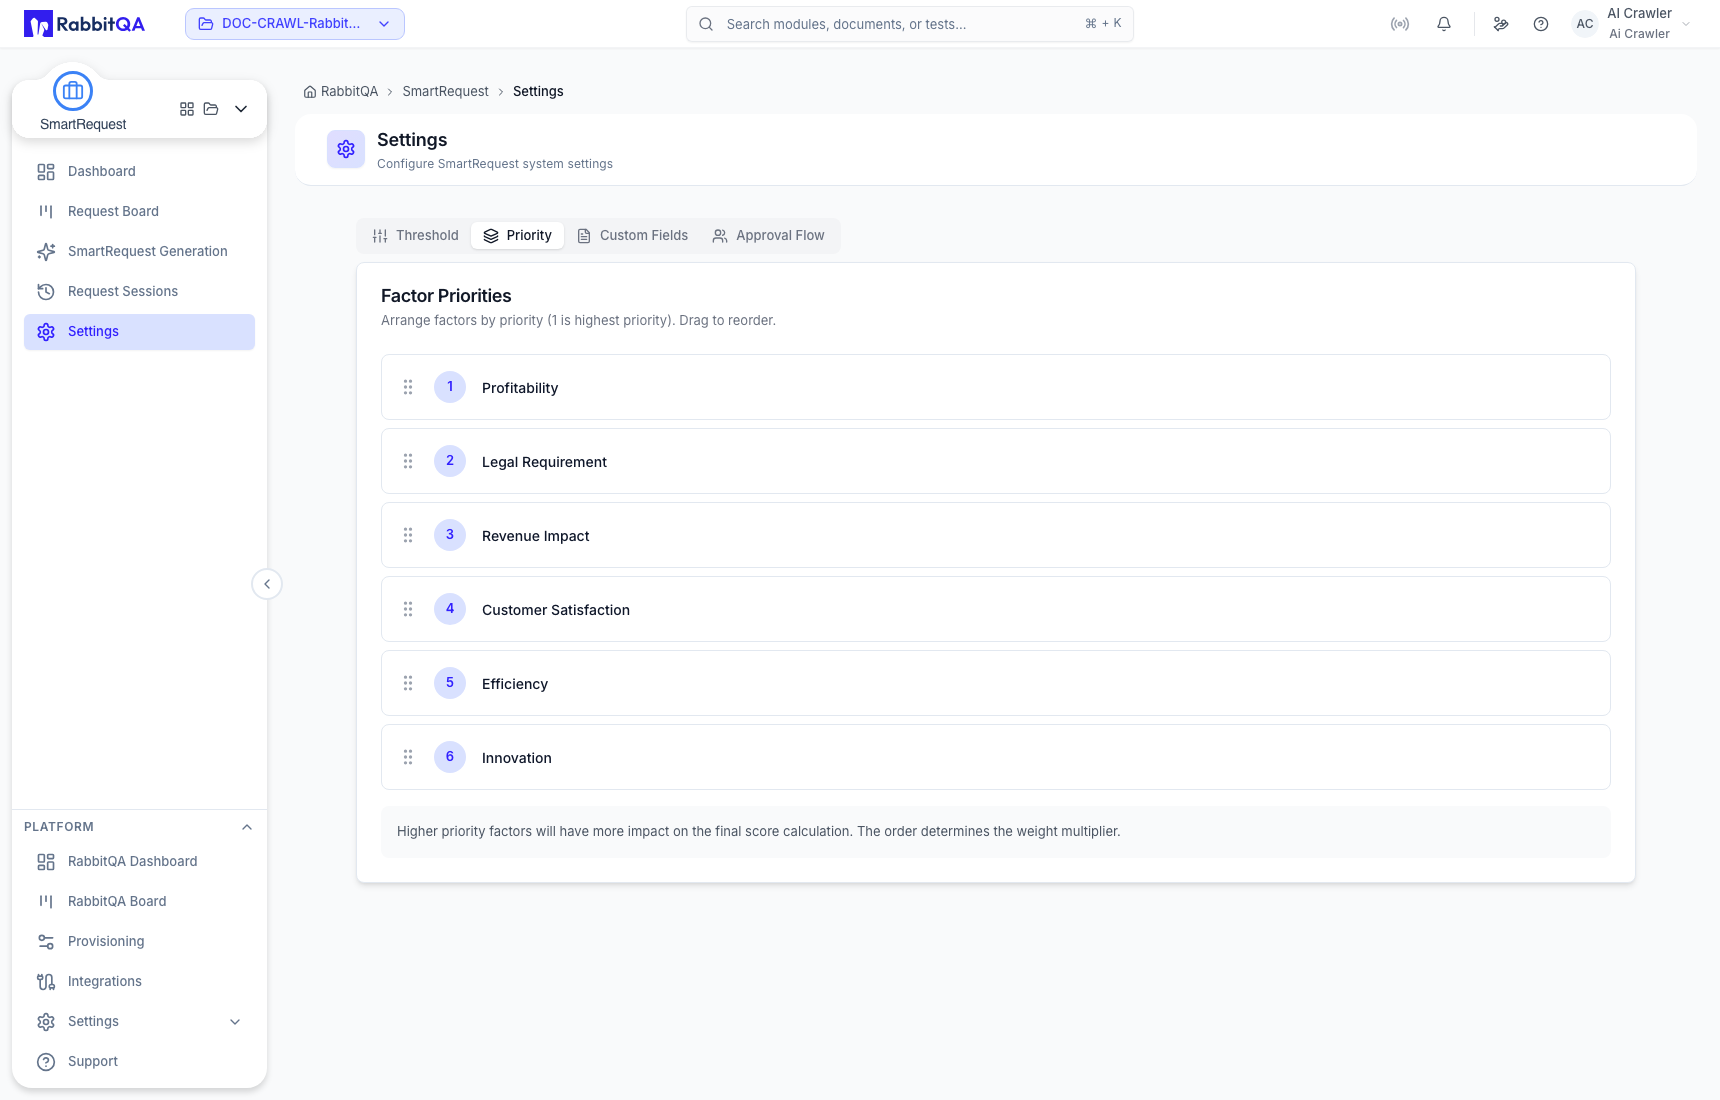
Task: Click the help question-mark icon in header
Action: 1541,24
